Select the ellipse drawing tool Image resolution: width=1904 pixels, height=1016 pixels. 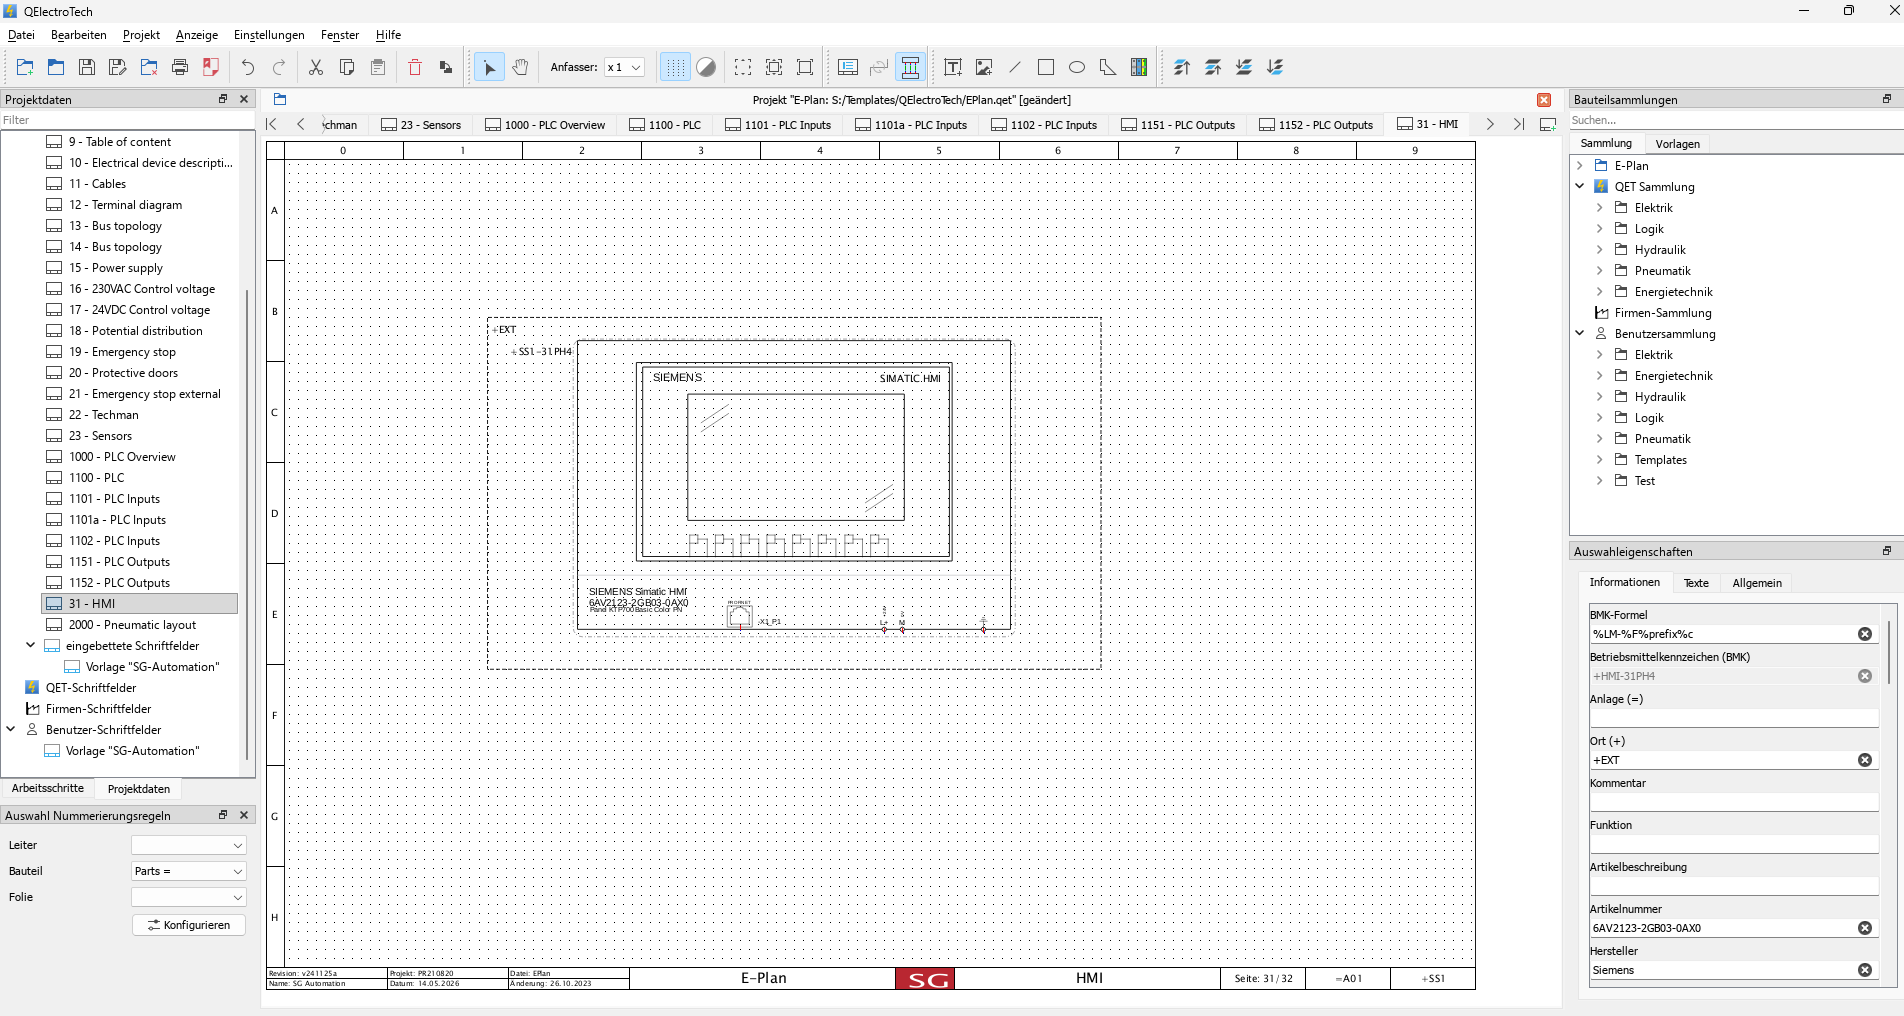(x=1077, y=67)
